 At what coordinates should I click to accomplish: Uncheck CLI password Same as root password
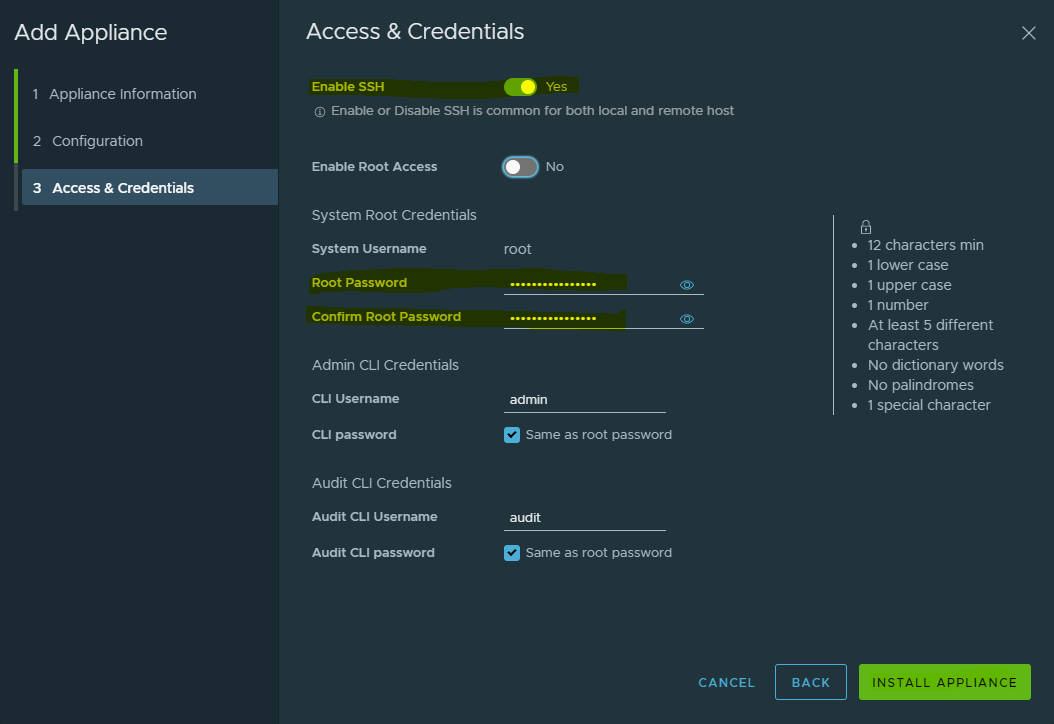(512, 435)
